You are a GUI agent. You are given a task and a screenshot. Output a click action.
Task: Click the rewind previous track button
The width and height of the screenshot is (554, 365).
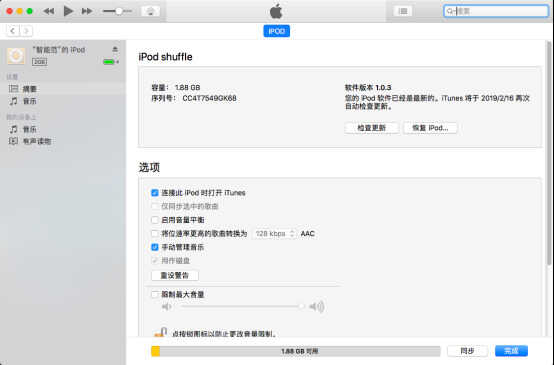[x=49, y=11]
